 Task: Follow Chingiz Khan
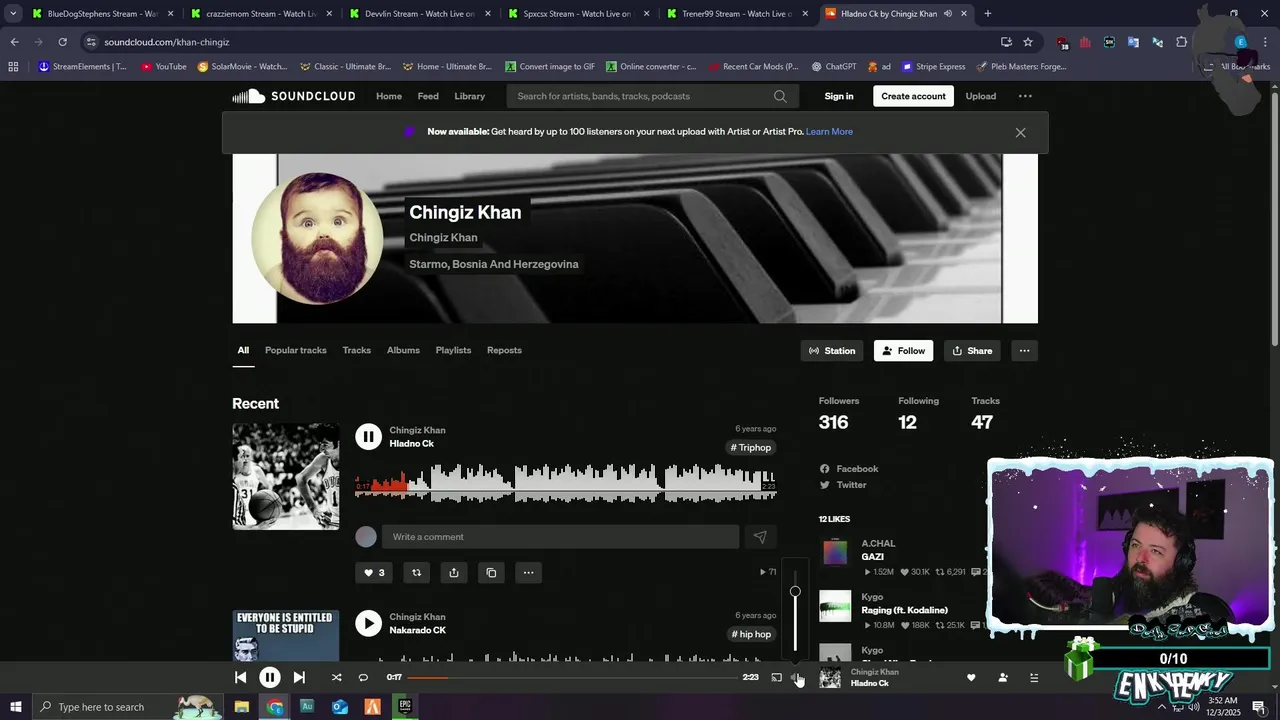tap(904, 351)
